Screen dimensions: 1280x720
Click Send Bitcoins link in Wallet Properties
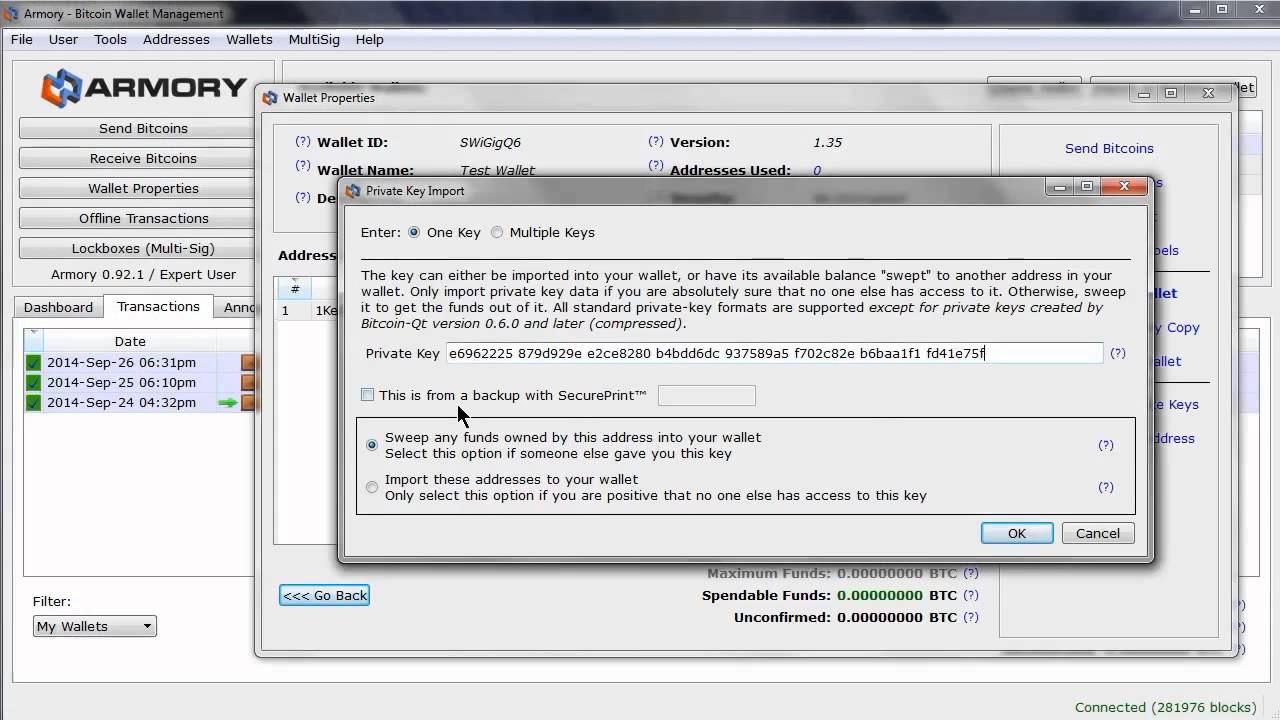tap(1109, 148)
